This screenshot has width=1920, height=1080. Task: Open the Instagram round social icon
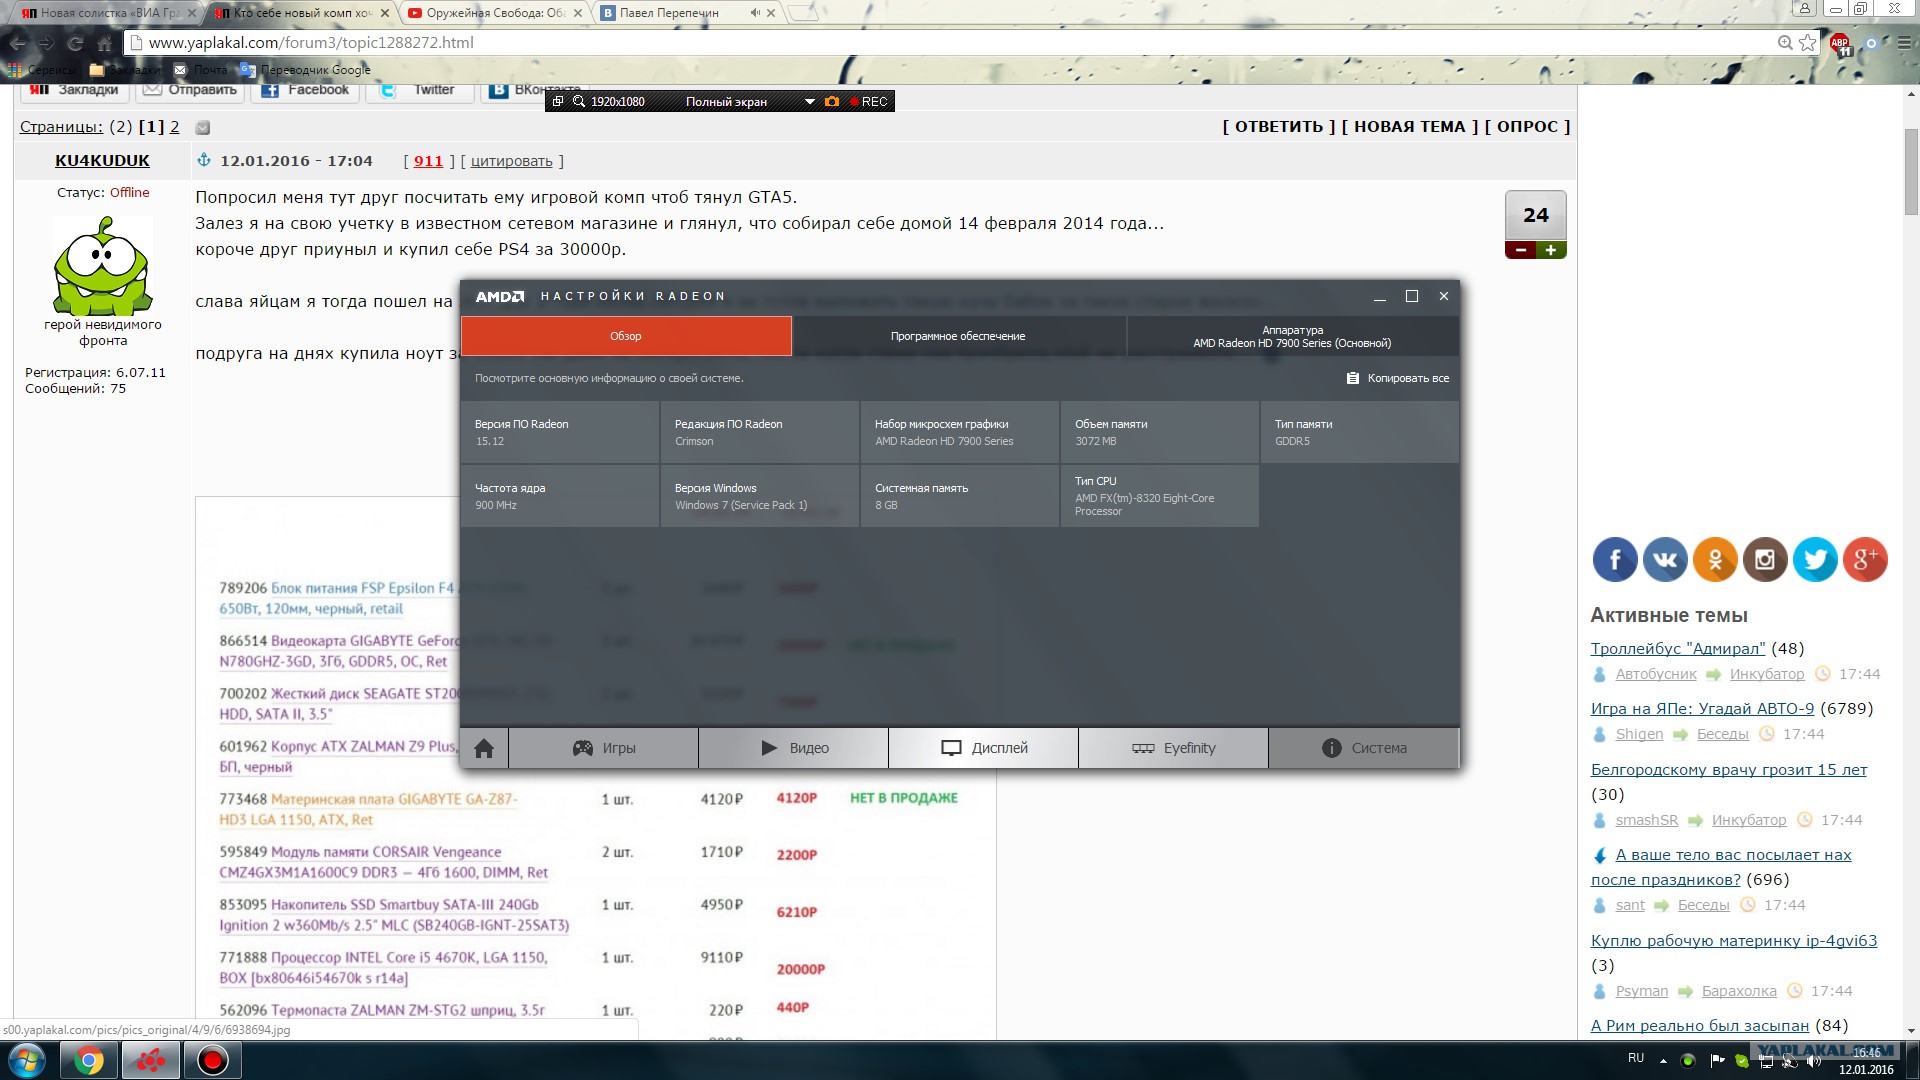1765,559
